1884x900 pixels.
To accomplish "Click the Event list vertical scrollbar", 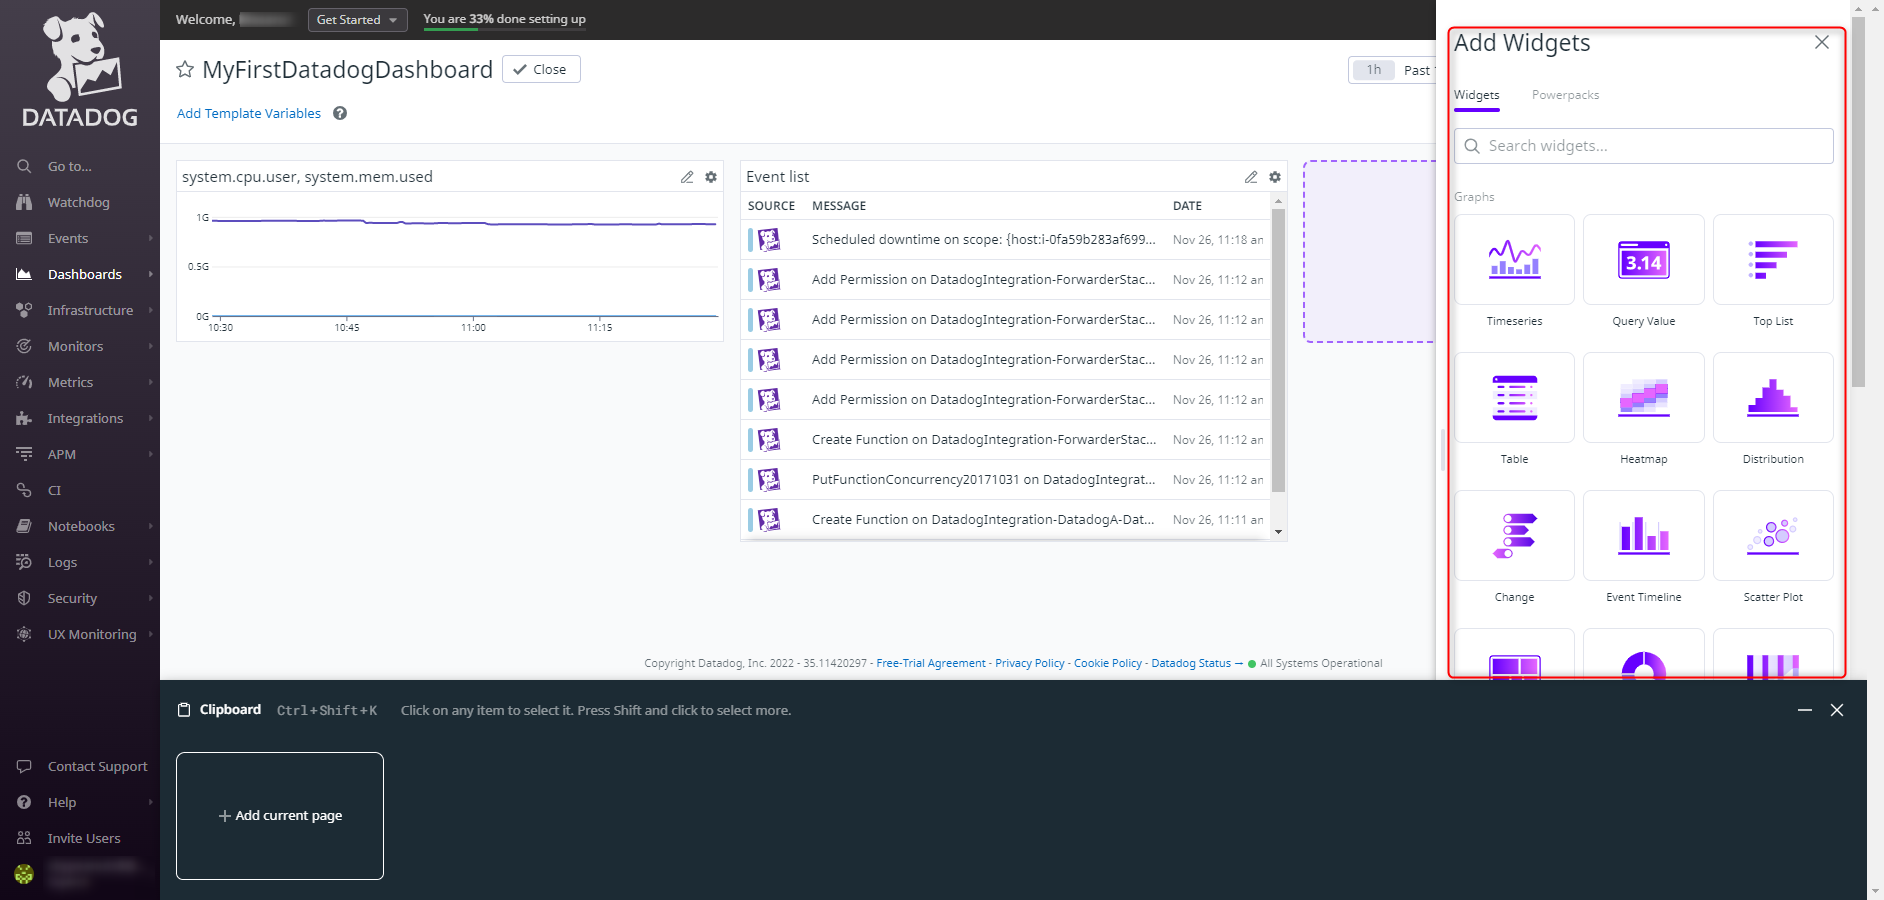I will pyautogui.click(x=1278, y=350).
